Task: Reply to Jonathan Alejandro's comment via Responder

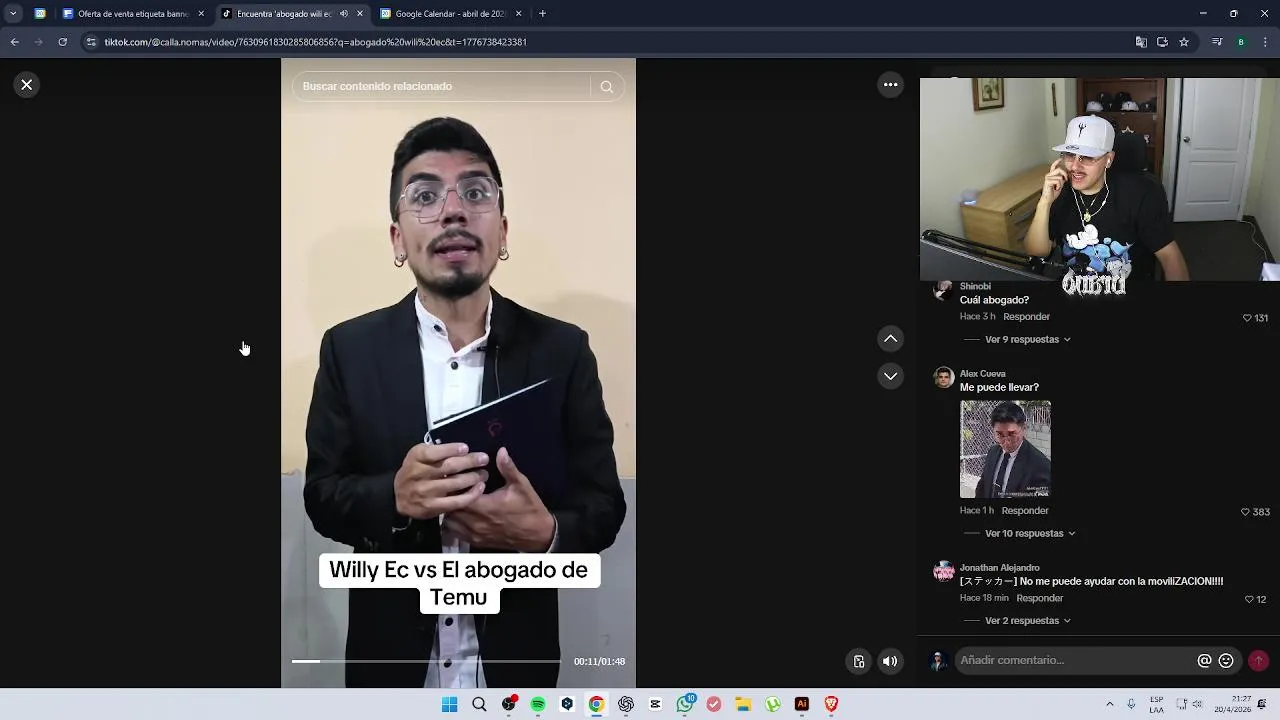Action: (1040, 598)
